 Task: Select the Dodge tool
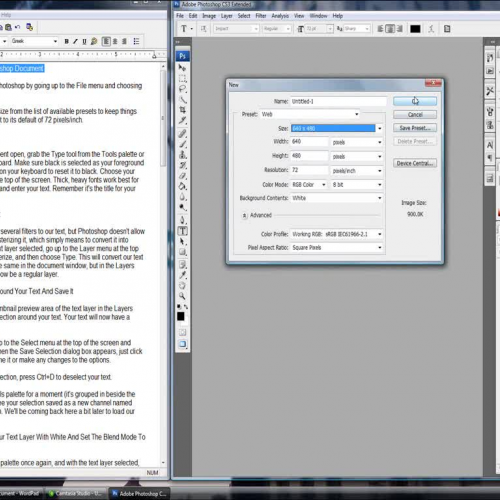tap(182, 207)
